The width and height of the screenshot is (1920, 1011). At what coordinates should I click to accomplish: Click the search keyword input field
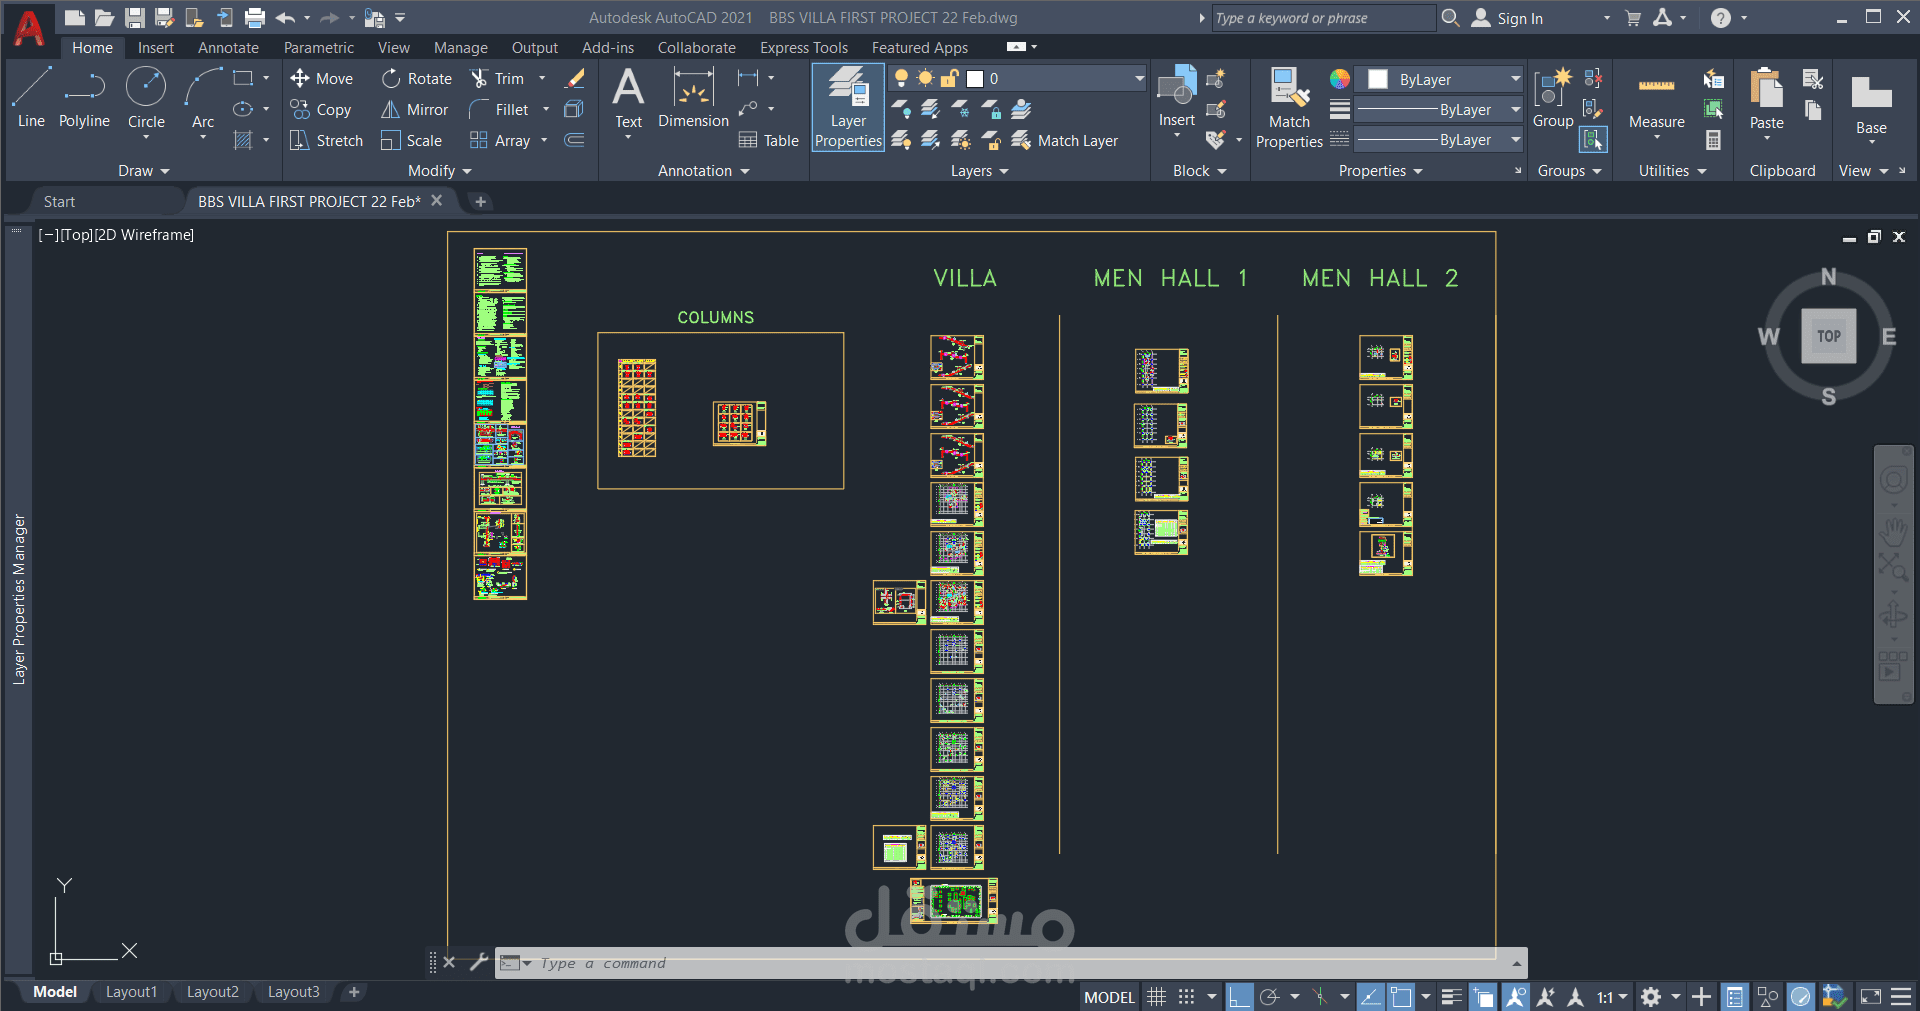1323,18
